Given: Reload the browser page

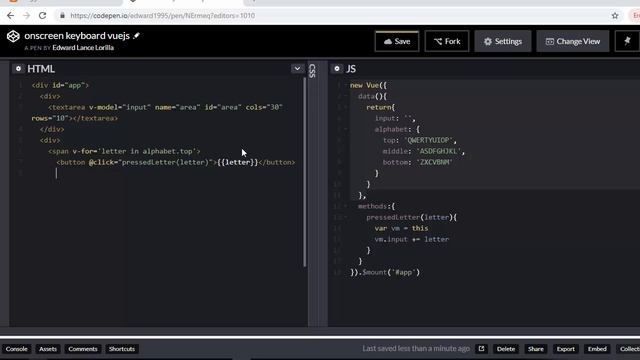Looking at the screenshot, I should coord(42,16).
